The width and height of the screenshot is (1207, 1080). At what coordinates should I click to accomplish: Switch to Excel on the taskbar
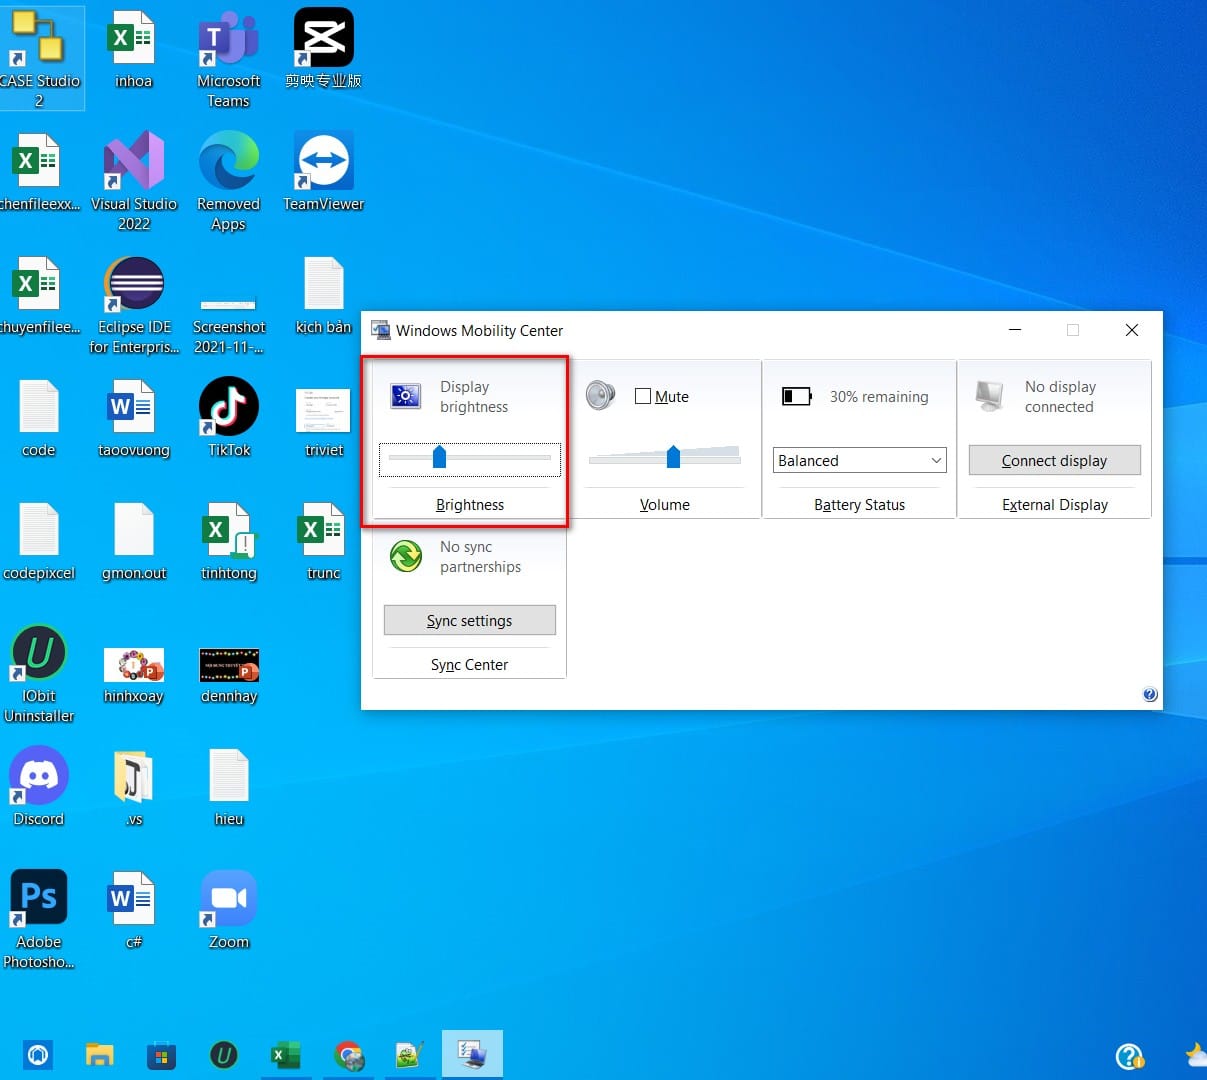(x=285, y=1055)
